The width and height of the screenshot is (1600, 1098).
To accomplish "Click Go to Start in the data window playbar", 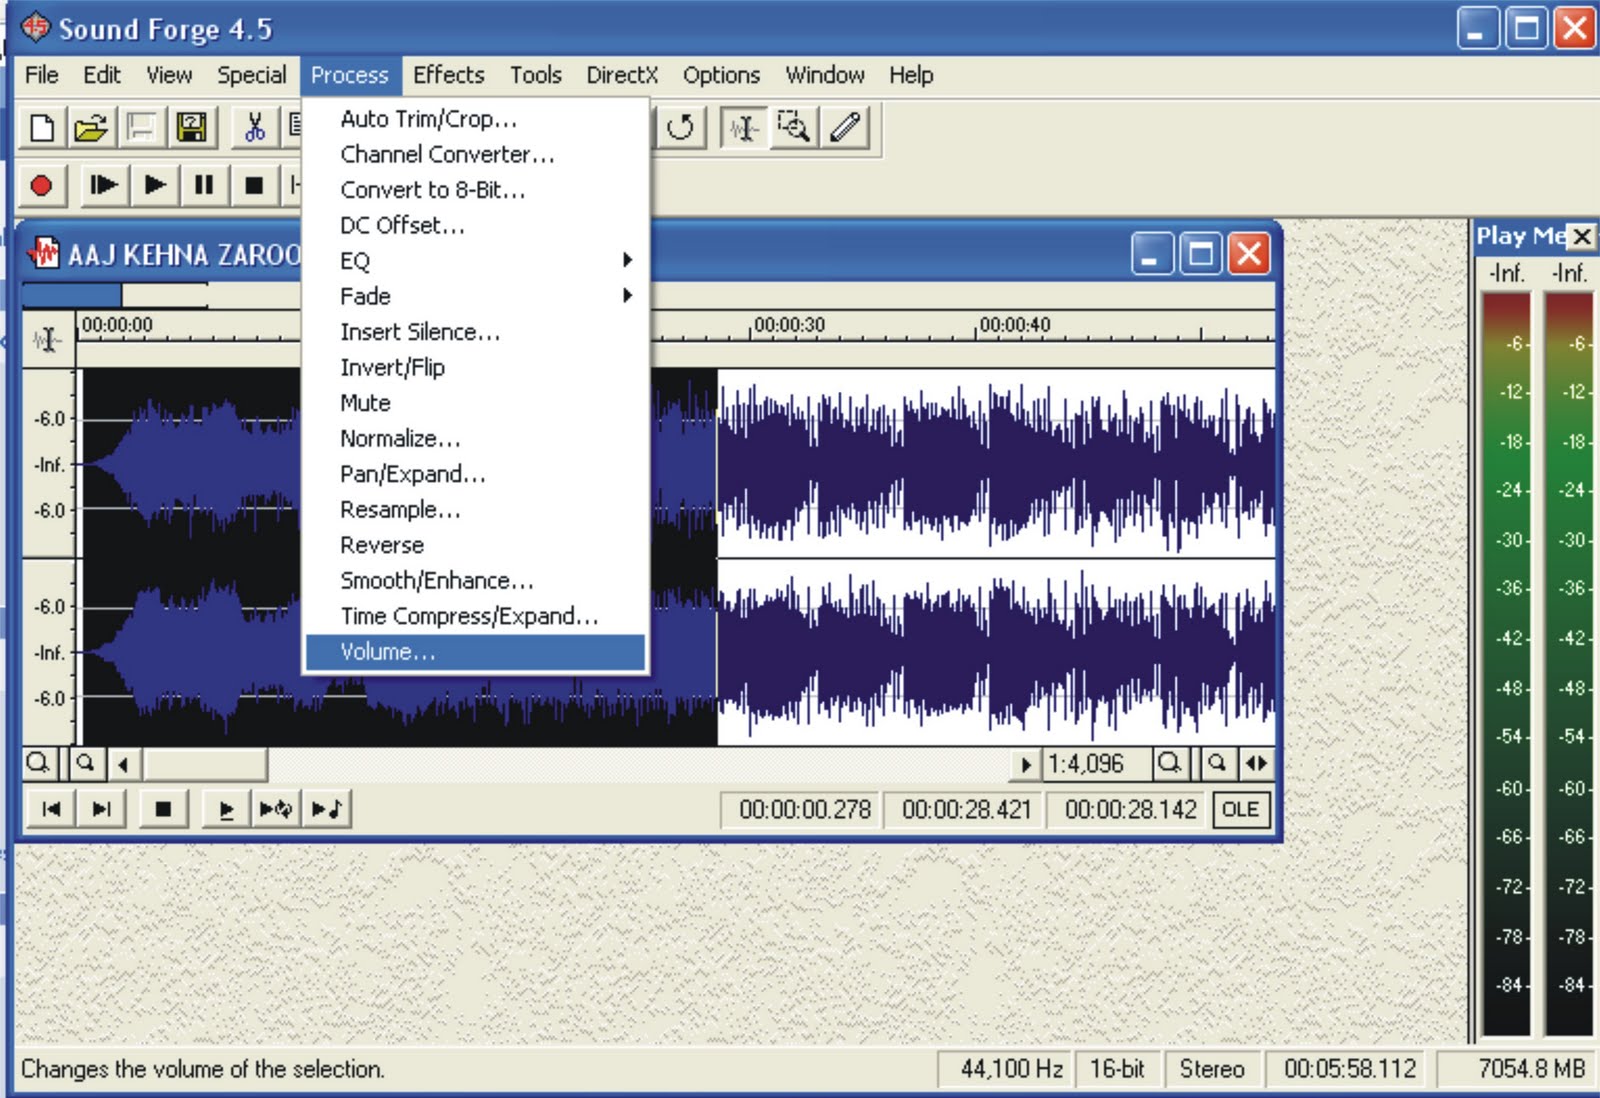I will pos(51,809).
